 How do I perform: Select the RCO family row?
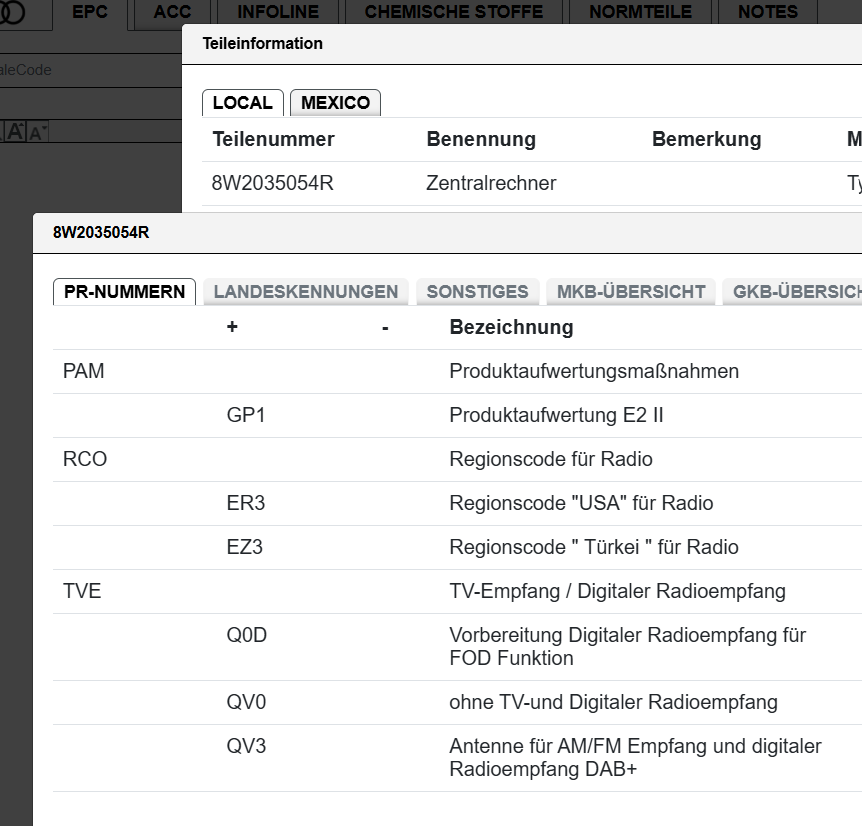(x=85, y=459)
